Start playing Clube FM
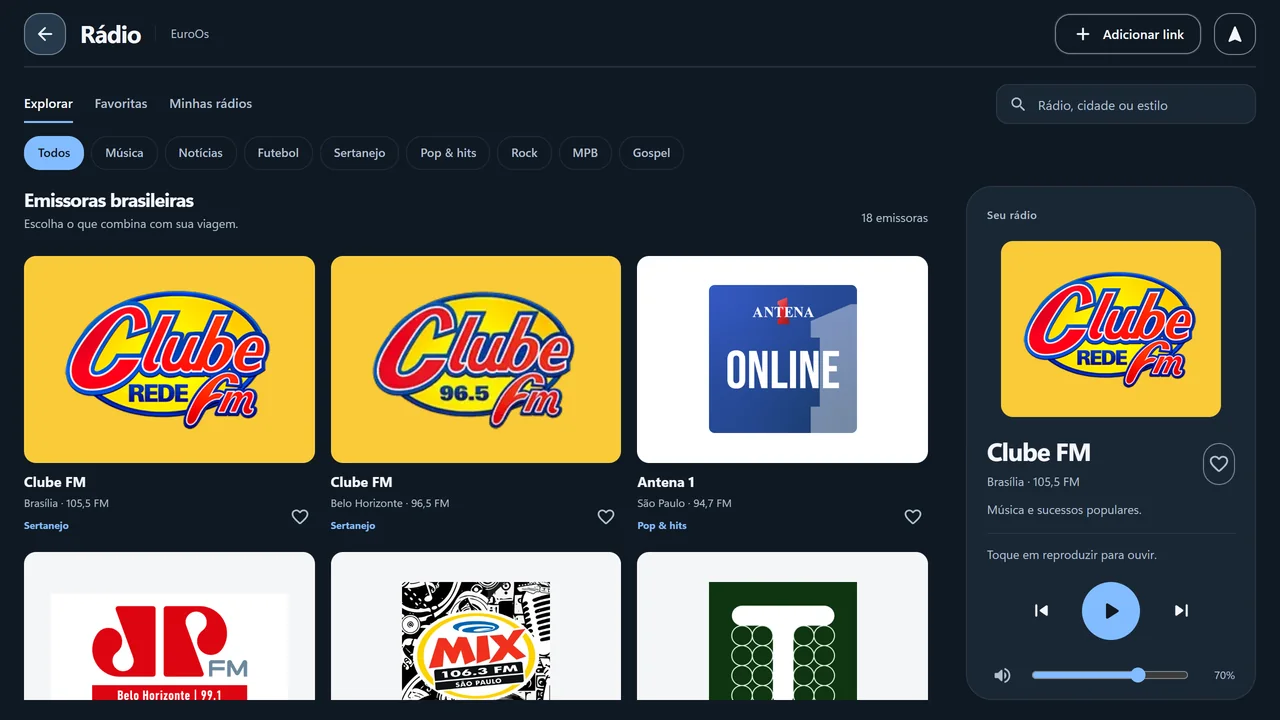This screenshot has width=1280, height=720. pos(1111,610)
